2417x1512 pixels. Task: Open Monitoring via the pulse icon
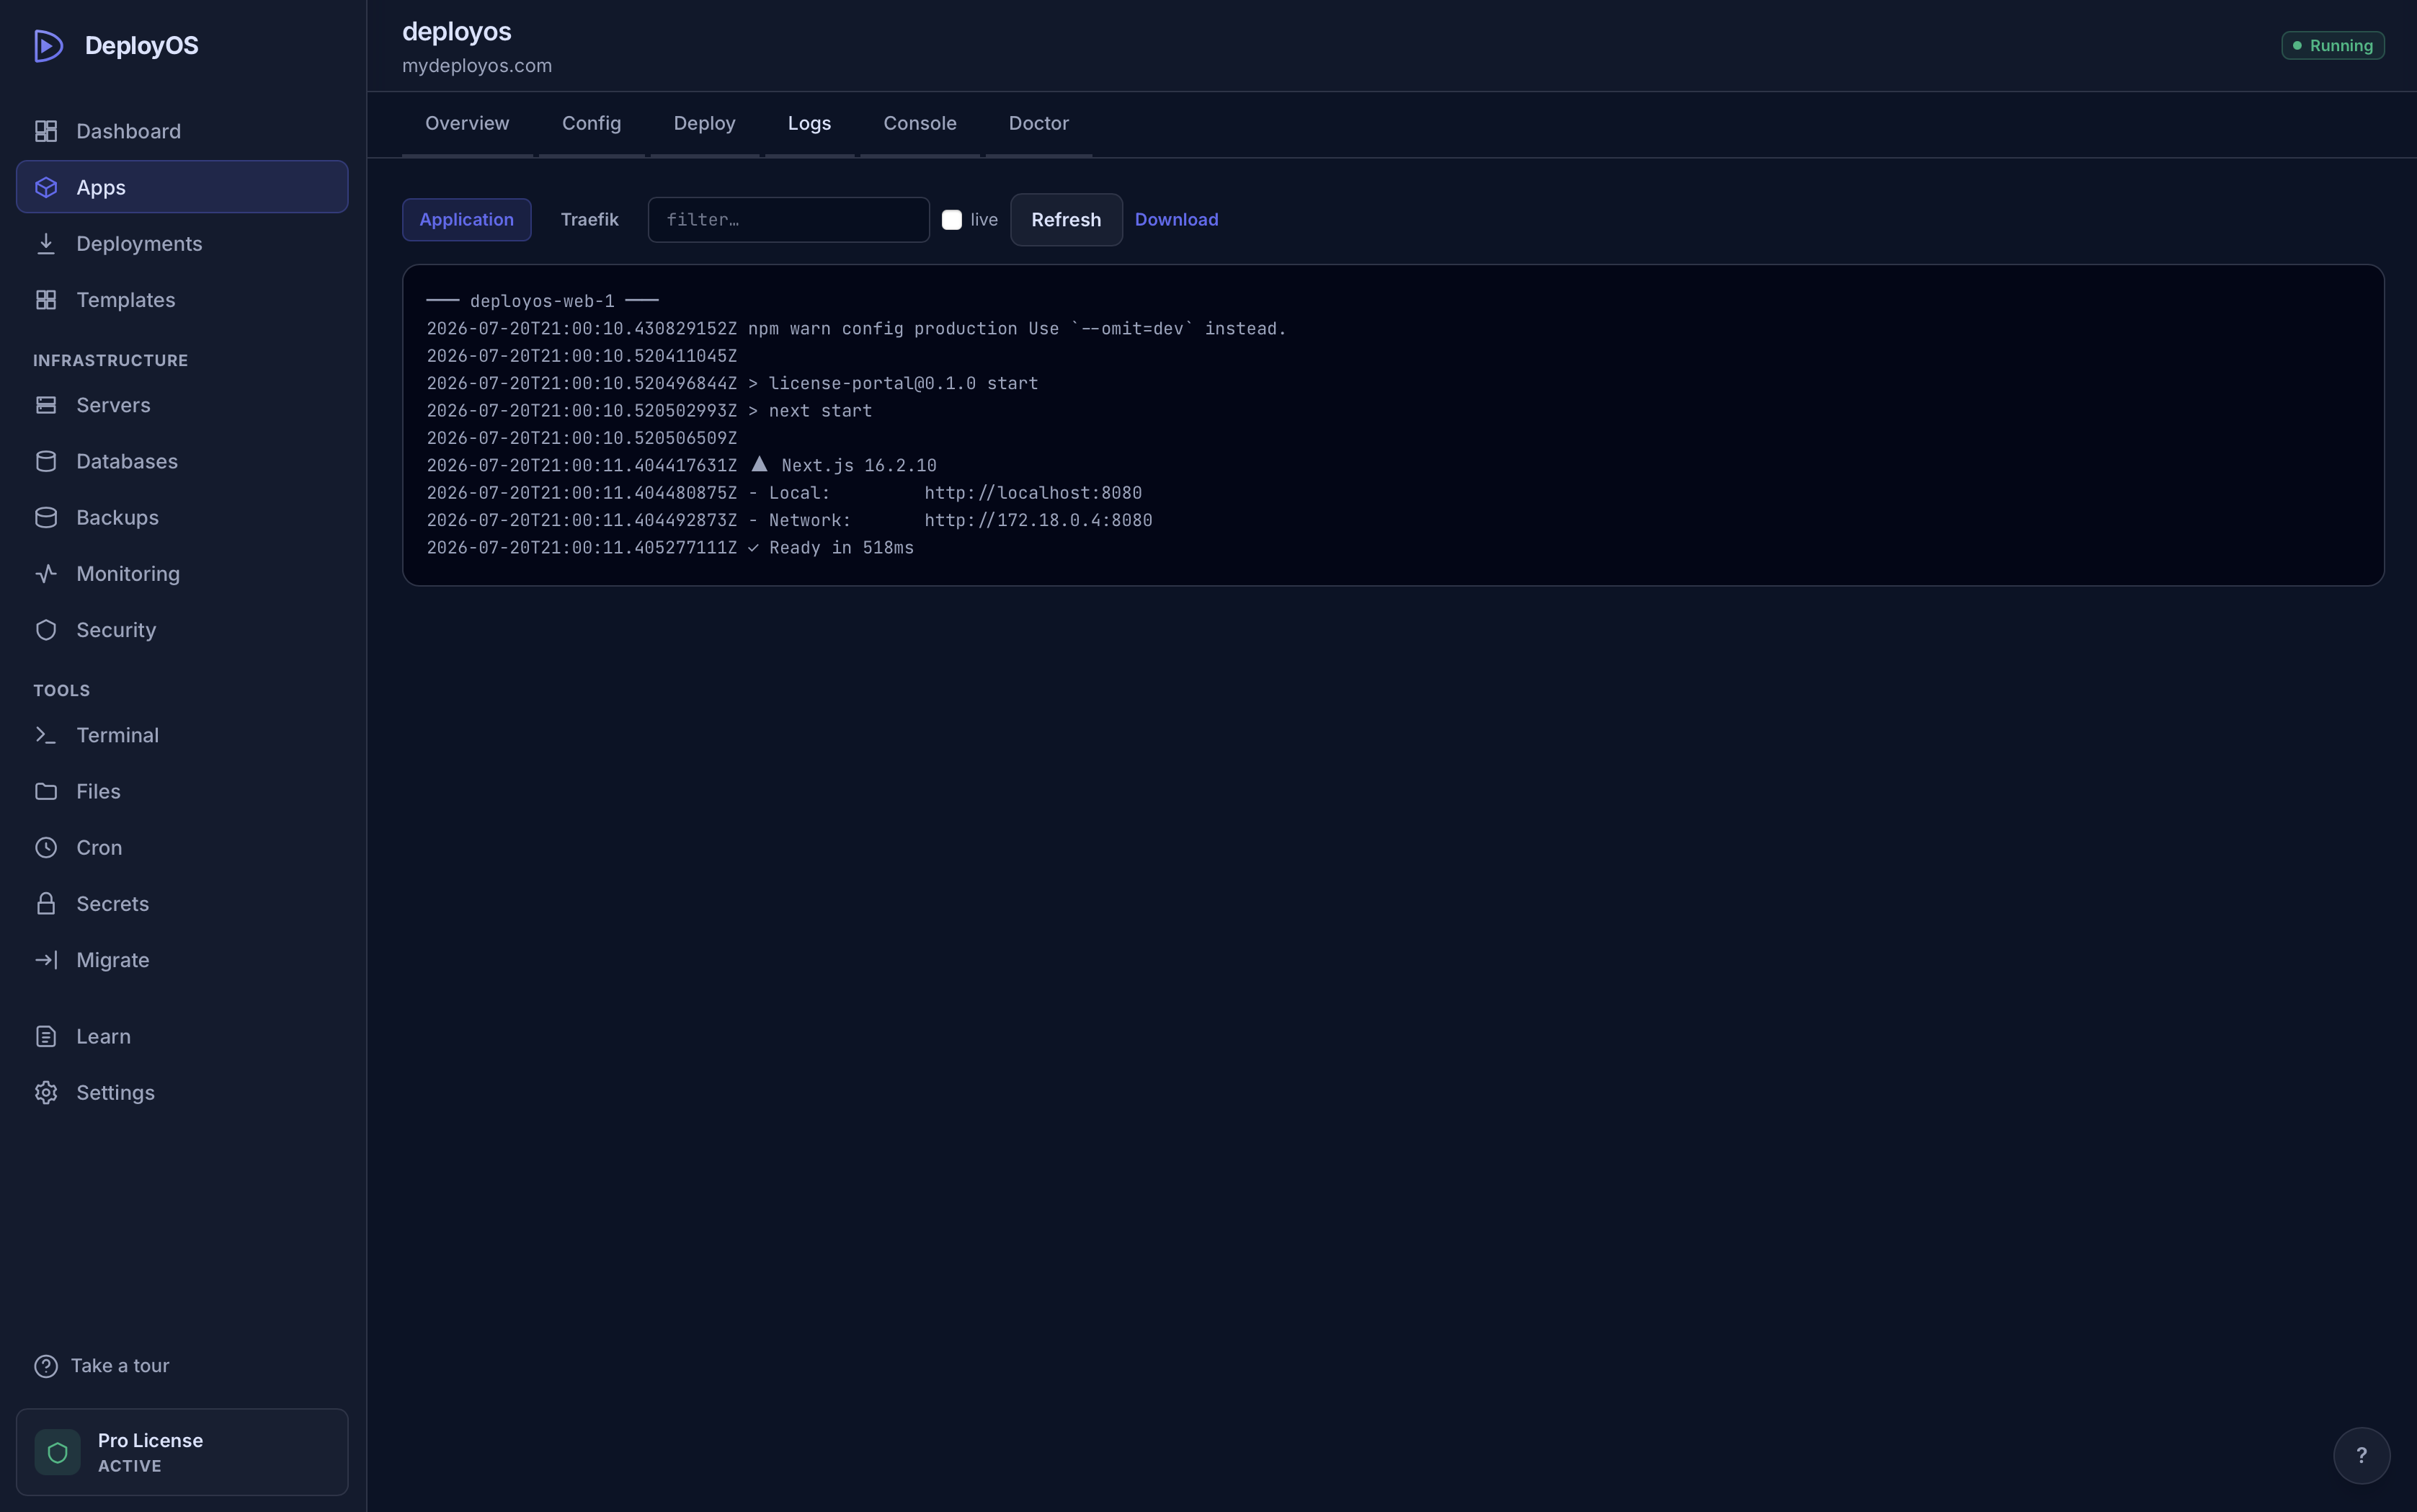click(46, 573)
